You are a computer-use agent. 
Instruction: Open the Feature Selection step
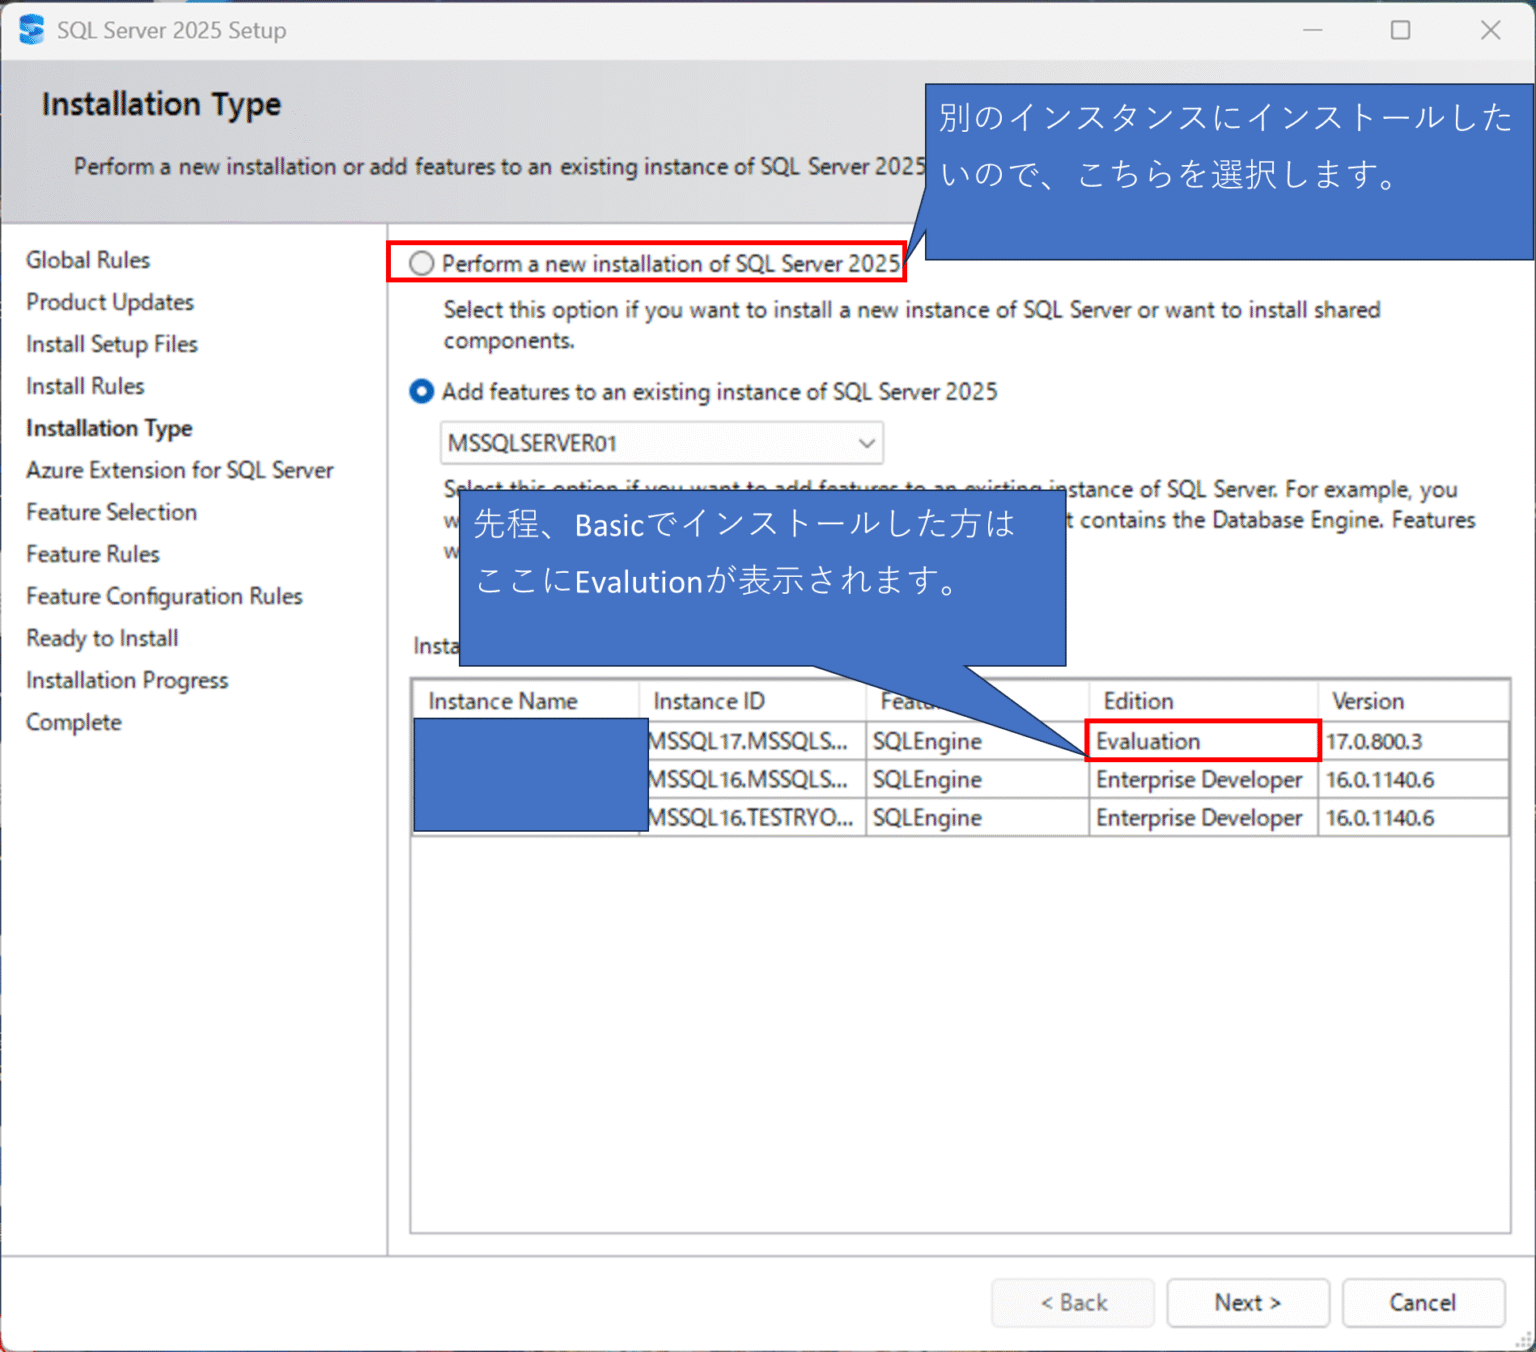(x=111, y=512)
